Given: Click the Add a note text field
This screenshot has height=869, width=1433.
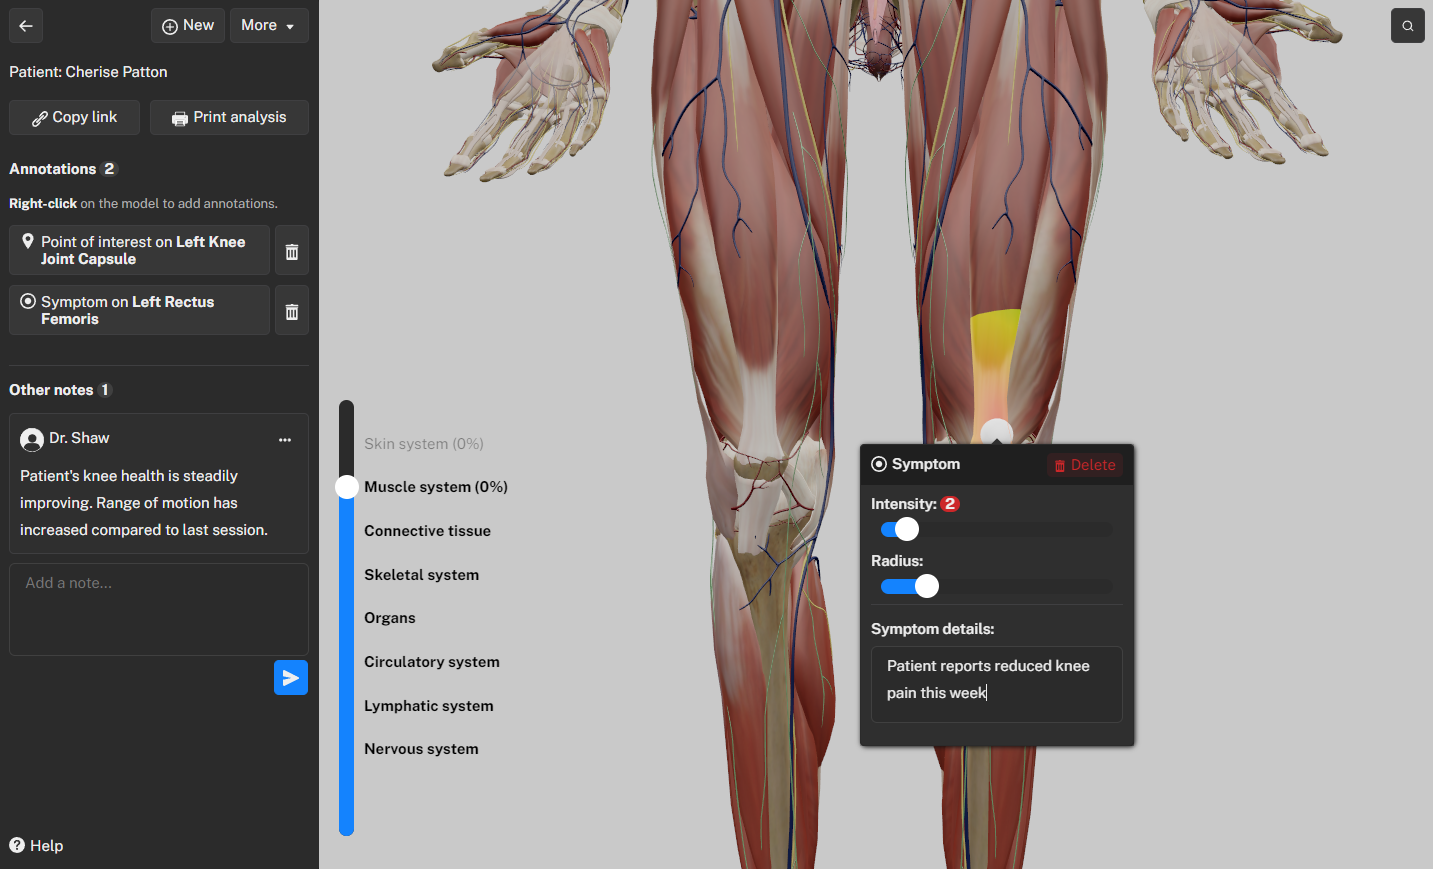Looking at the screenshot, I should (159, 608).
